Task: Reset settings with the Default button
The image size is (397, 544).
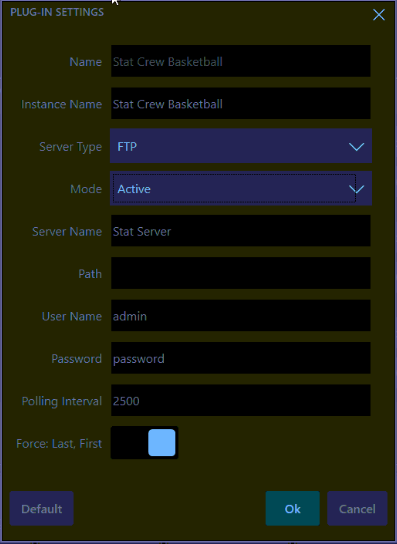Action: click(x=42, y=509)
